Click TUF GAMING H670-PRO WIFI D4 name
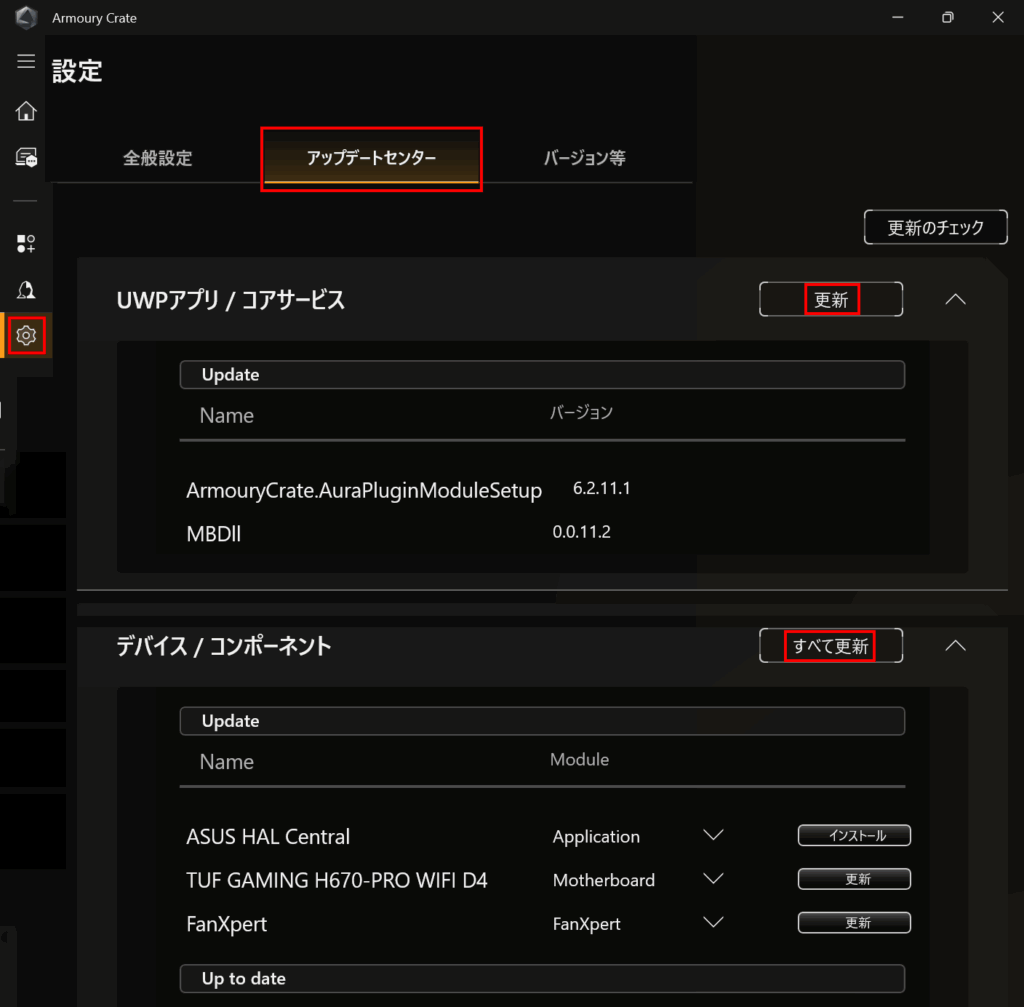The width and height of the screenshot is (1024, 1007). coord(337,880)
